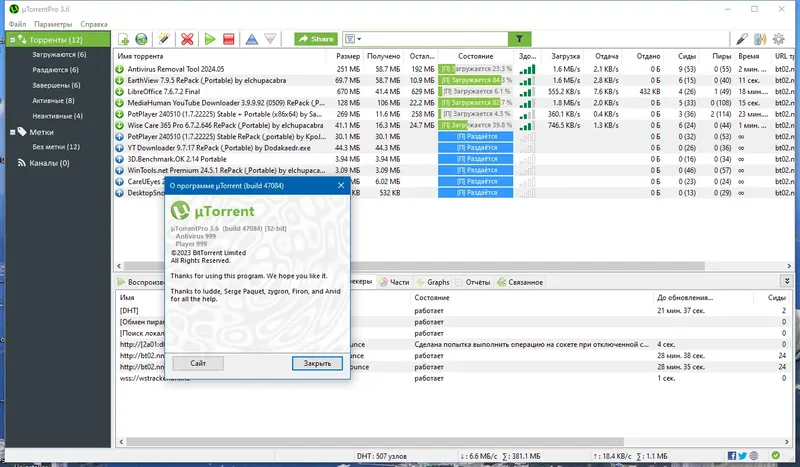
Task: Click the Facebook icon in status bar
Action: point(732,456)
